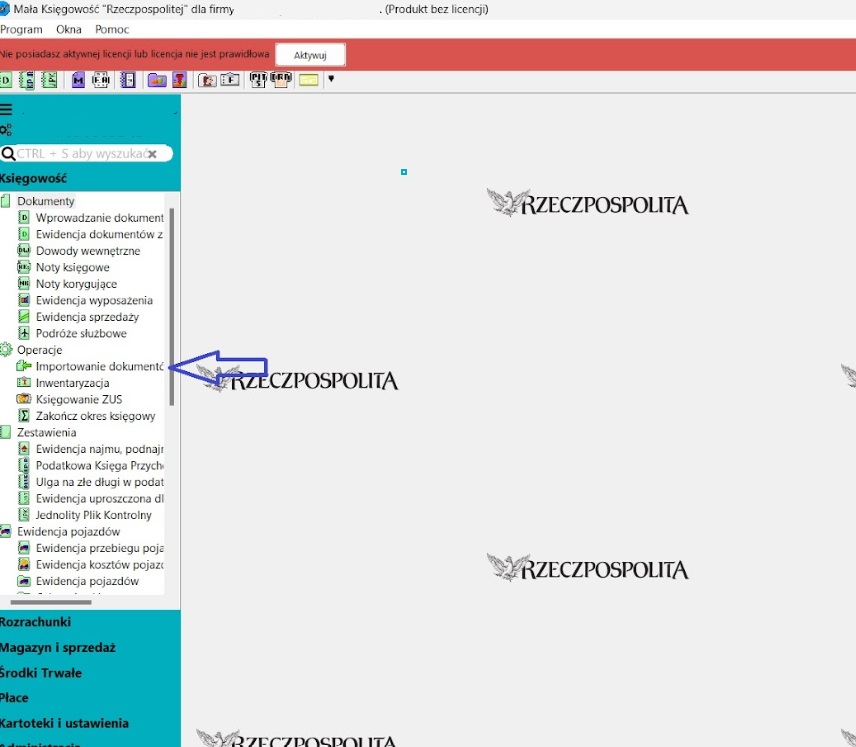
Task: Click the Noty korygujące row icon
Action: tap(23, 283)
